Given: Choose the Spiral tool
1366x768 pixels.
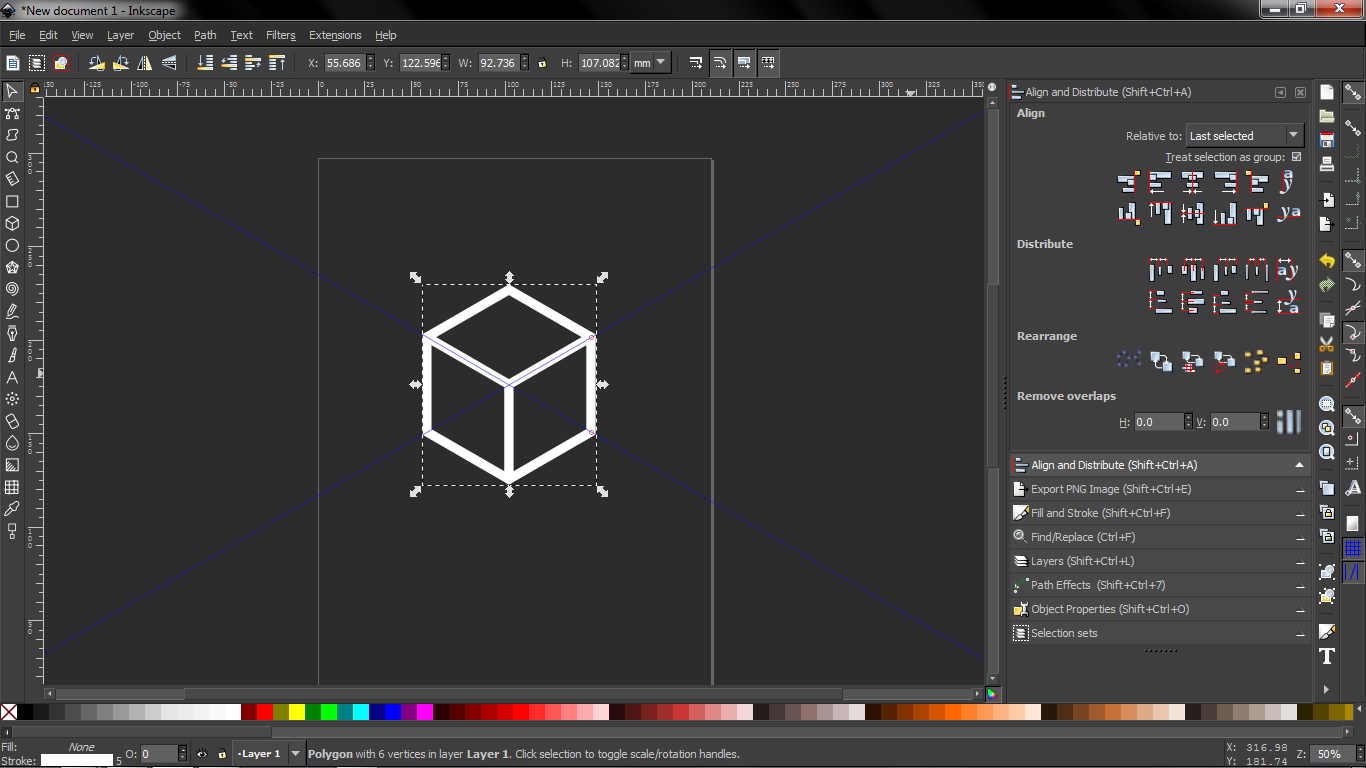Looking at the screenshot, I should click(x=12, y=289).
